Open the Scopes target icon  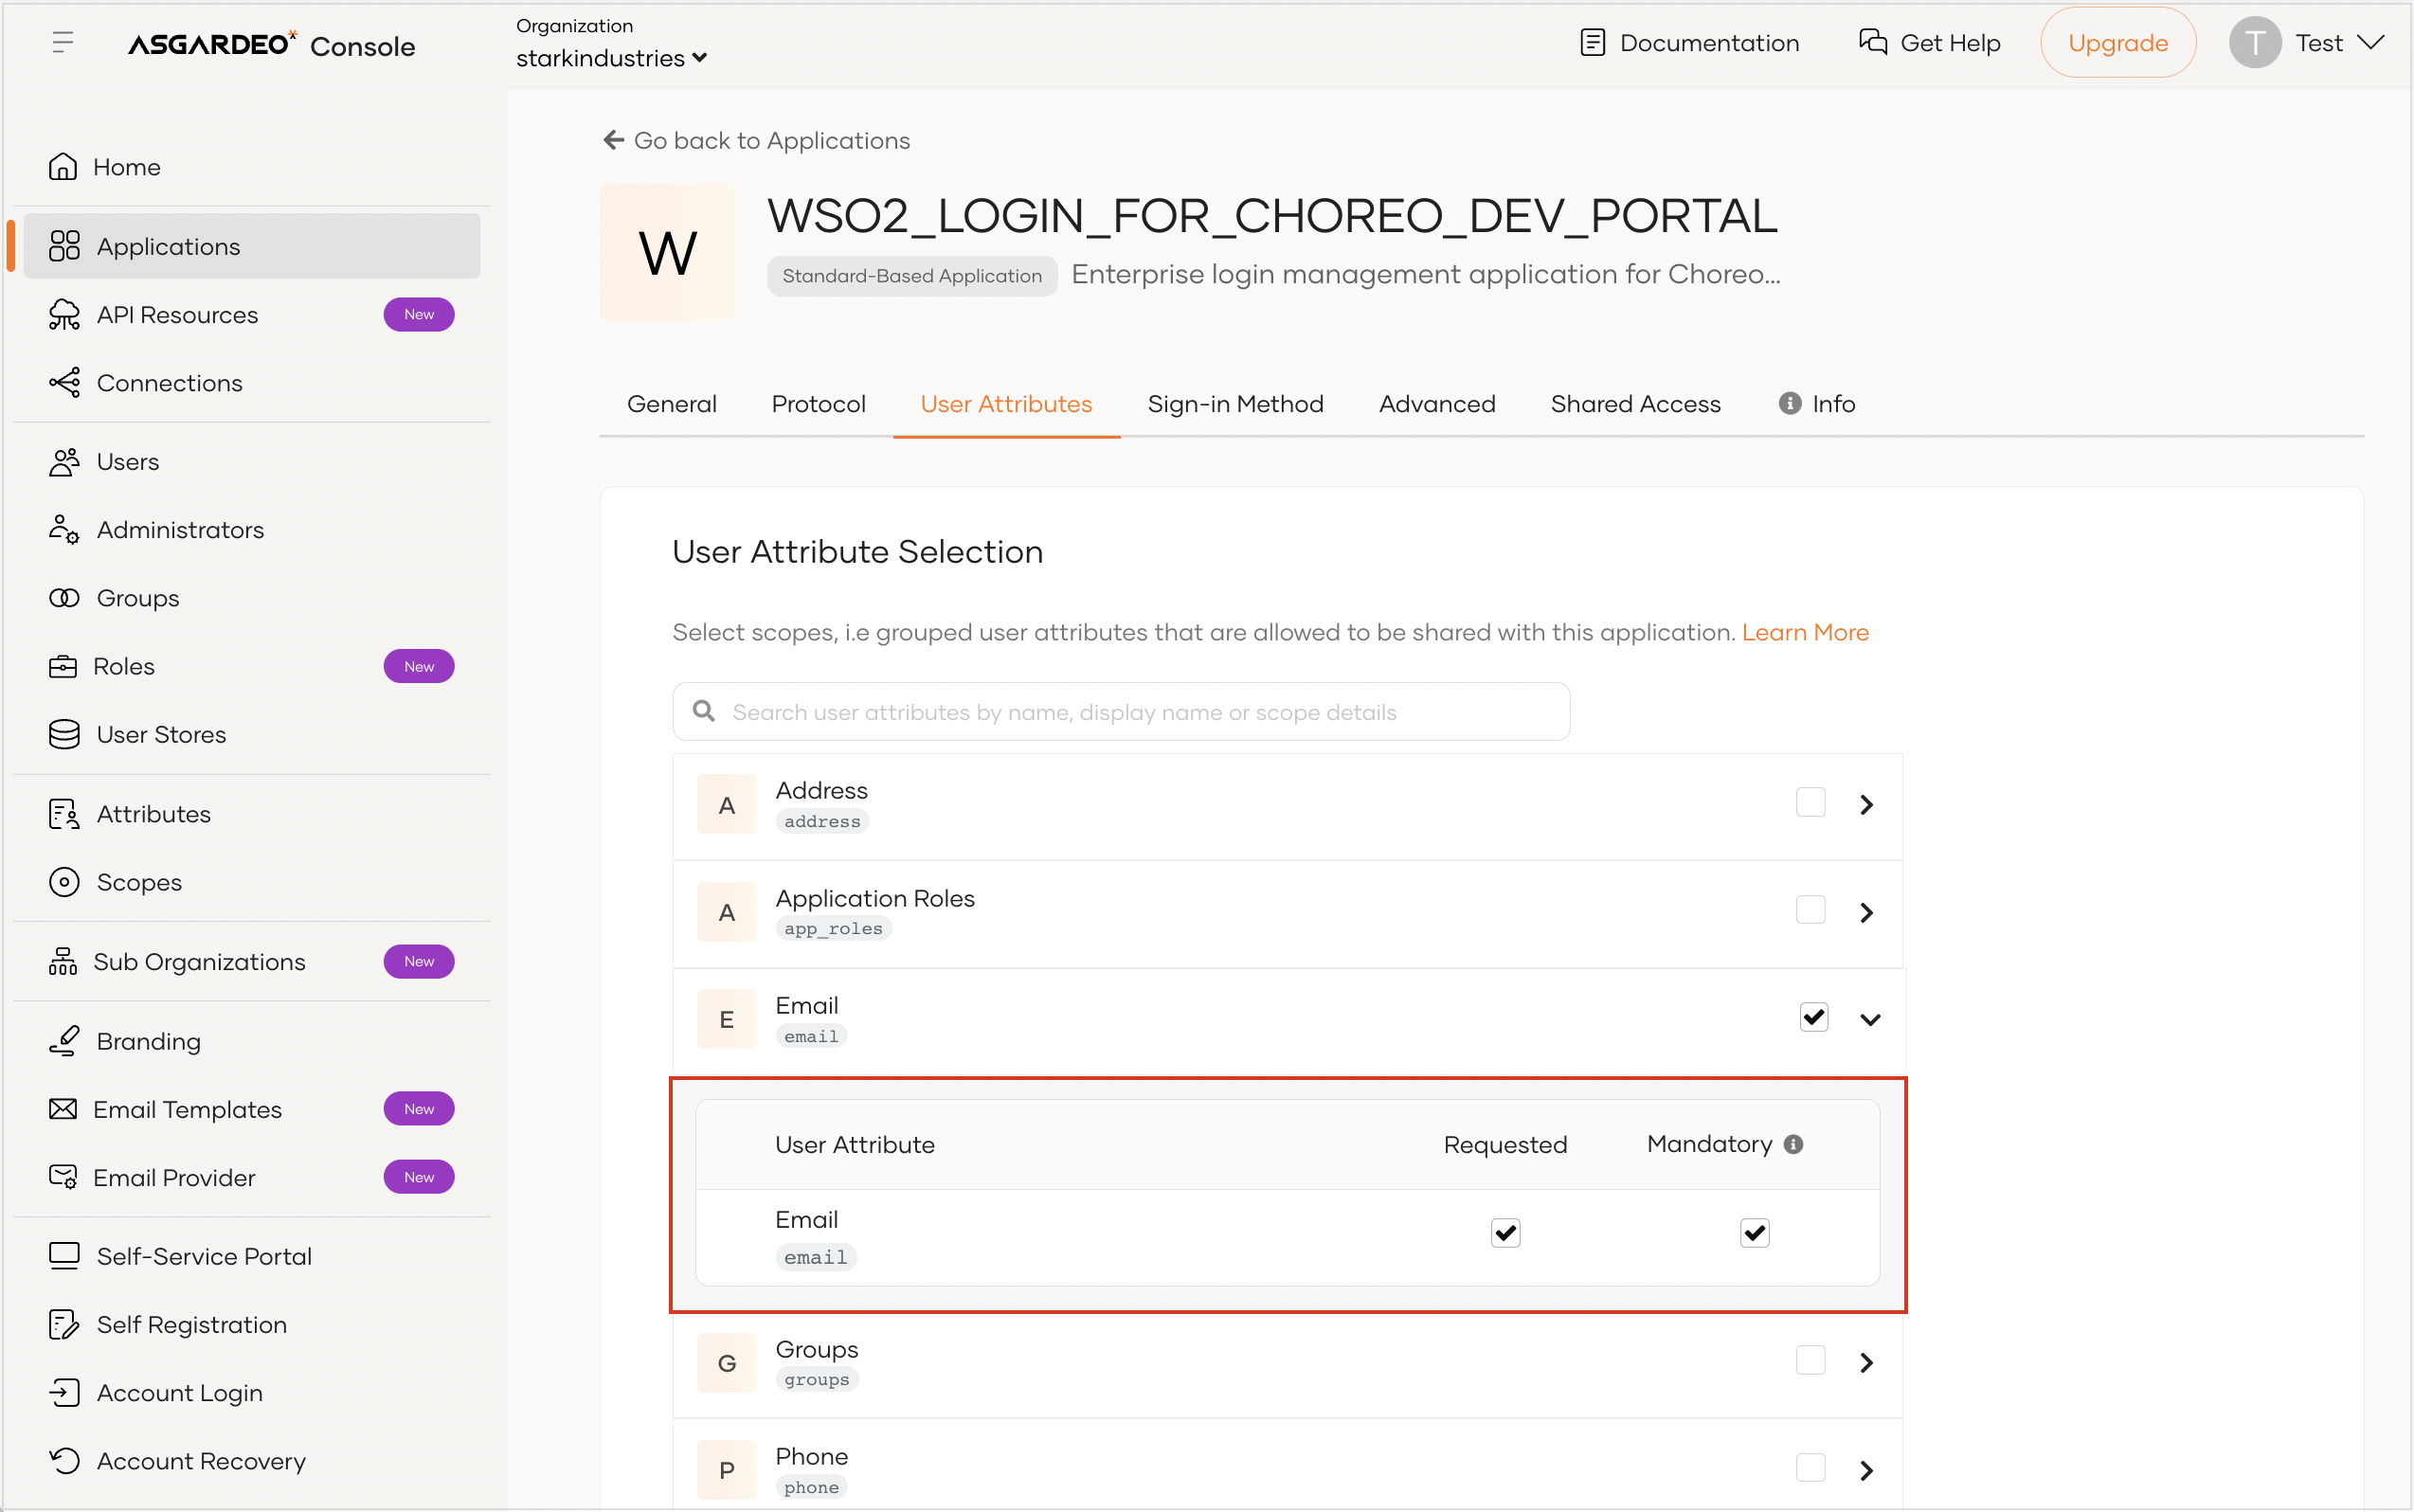coord(64,882)
